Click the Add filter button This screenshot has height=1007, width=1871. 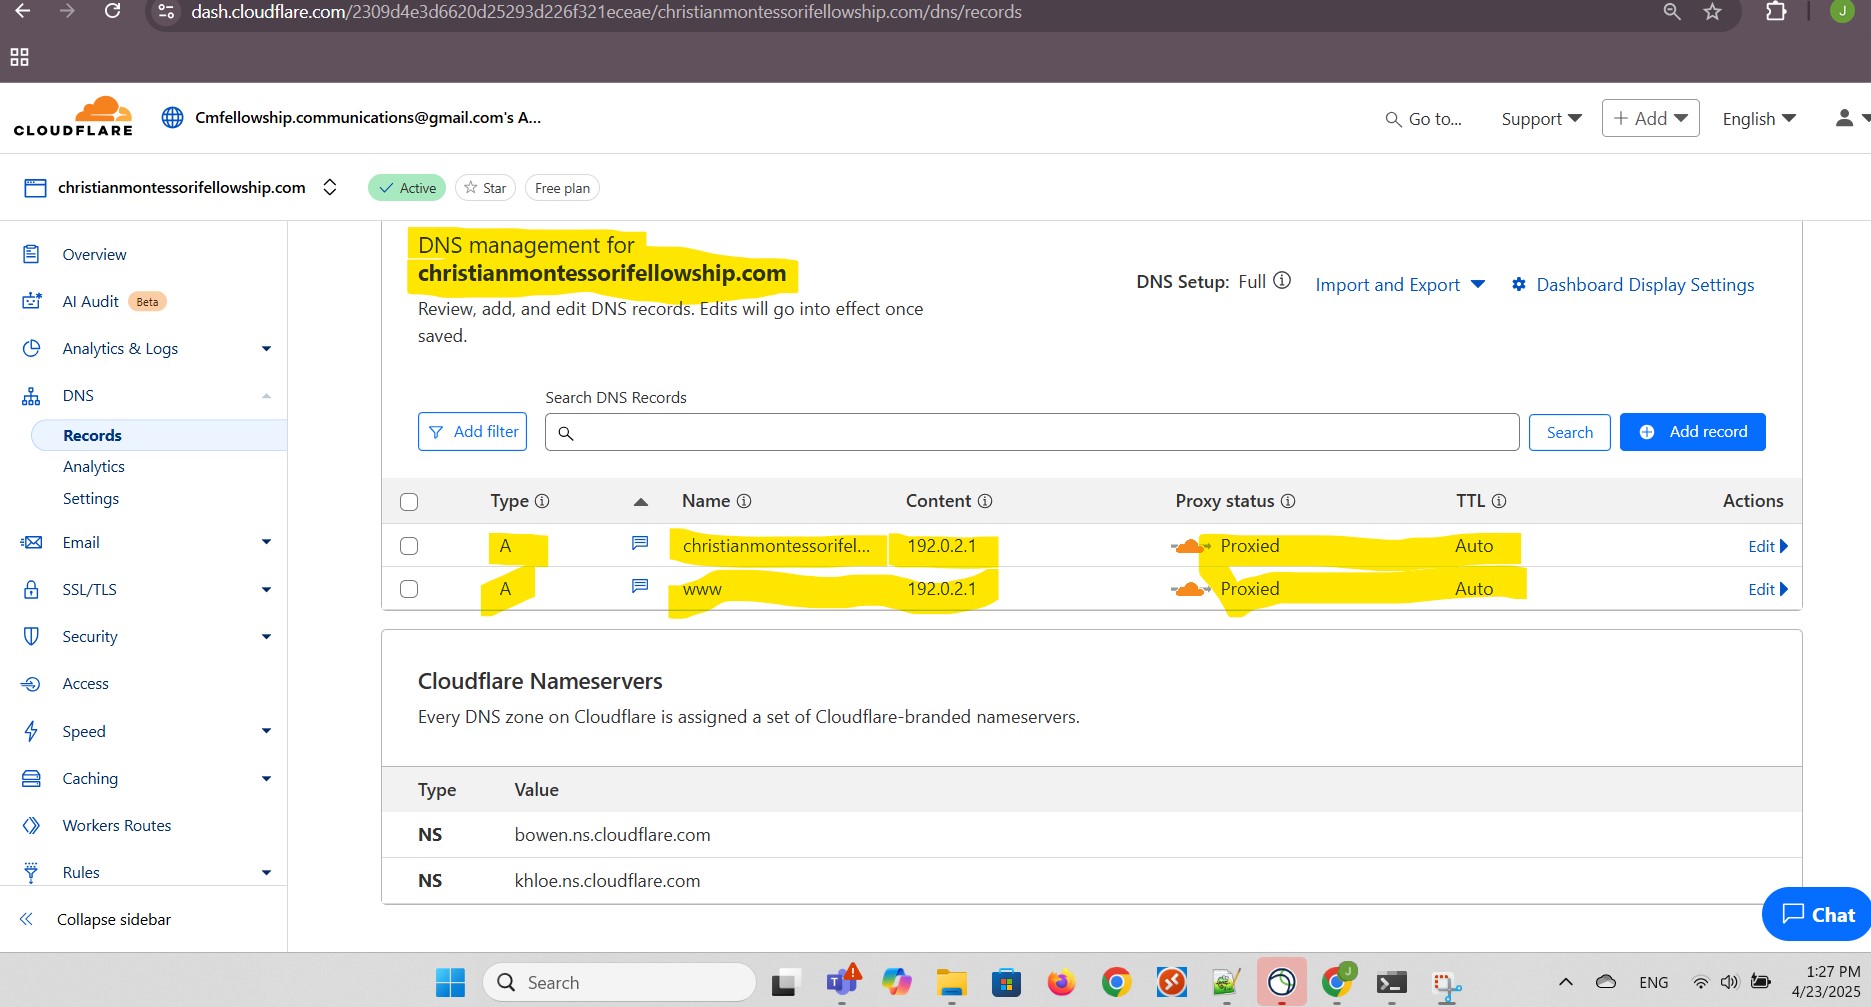[472, 432]
